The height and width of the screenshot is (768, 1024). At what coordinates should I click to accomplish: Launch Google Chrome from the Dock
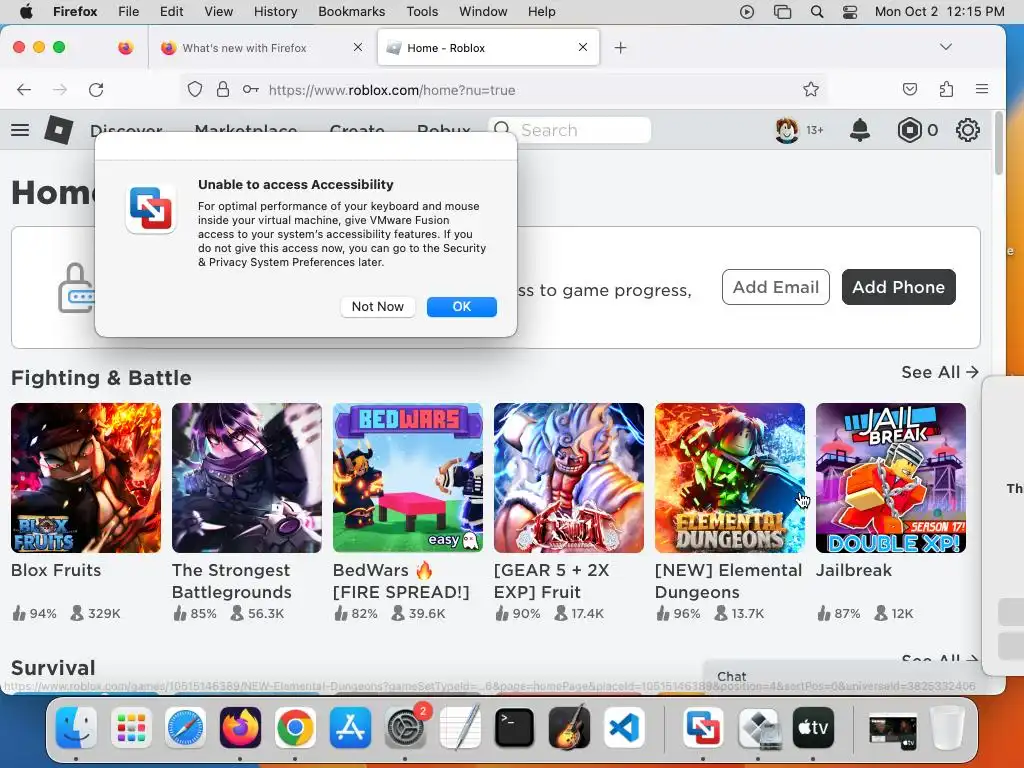(295, 728)
